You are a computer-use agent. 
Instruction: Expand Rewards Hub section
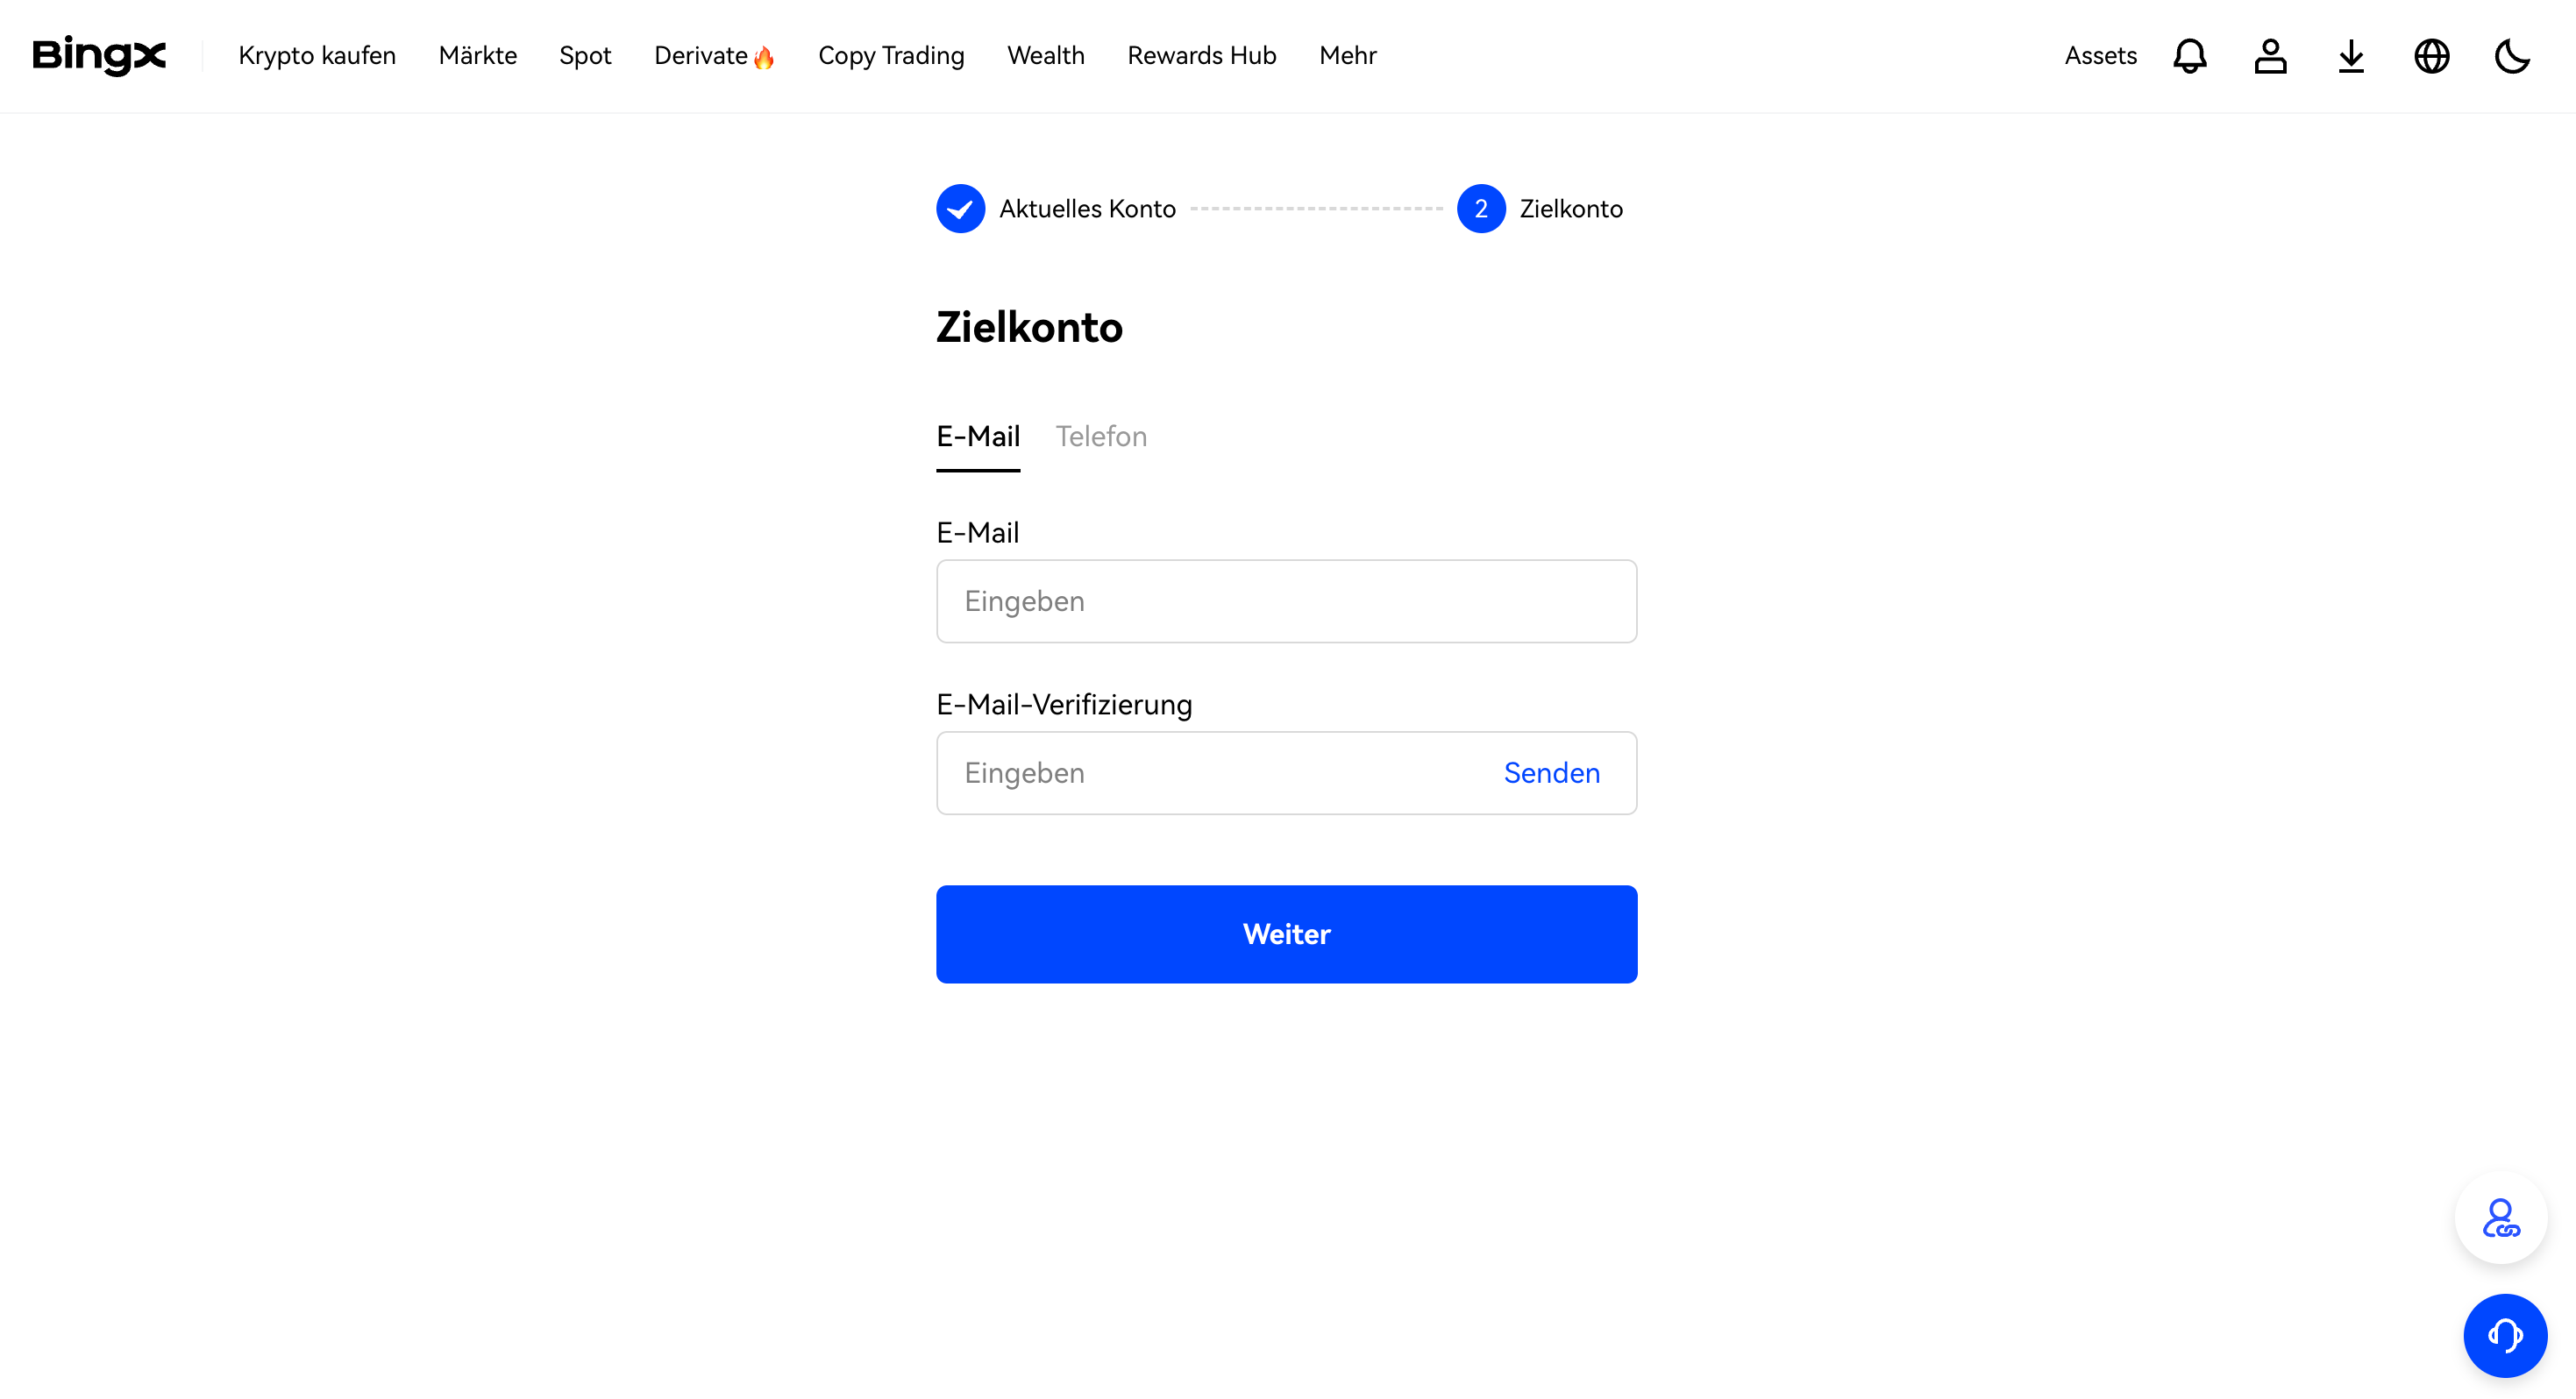pos(1203,55)
